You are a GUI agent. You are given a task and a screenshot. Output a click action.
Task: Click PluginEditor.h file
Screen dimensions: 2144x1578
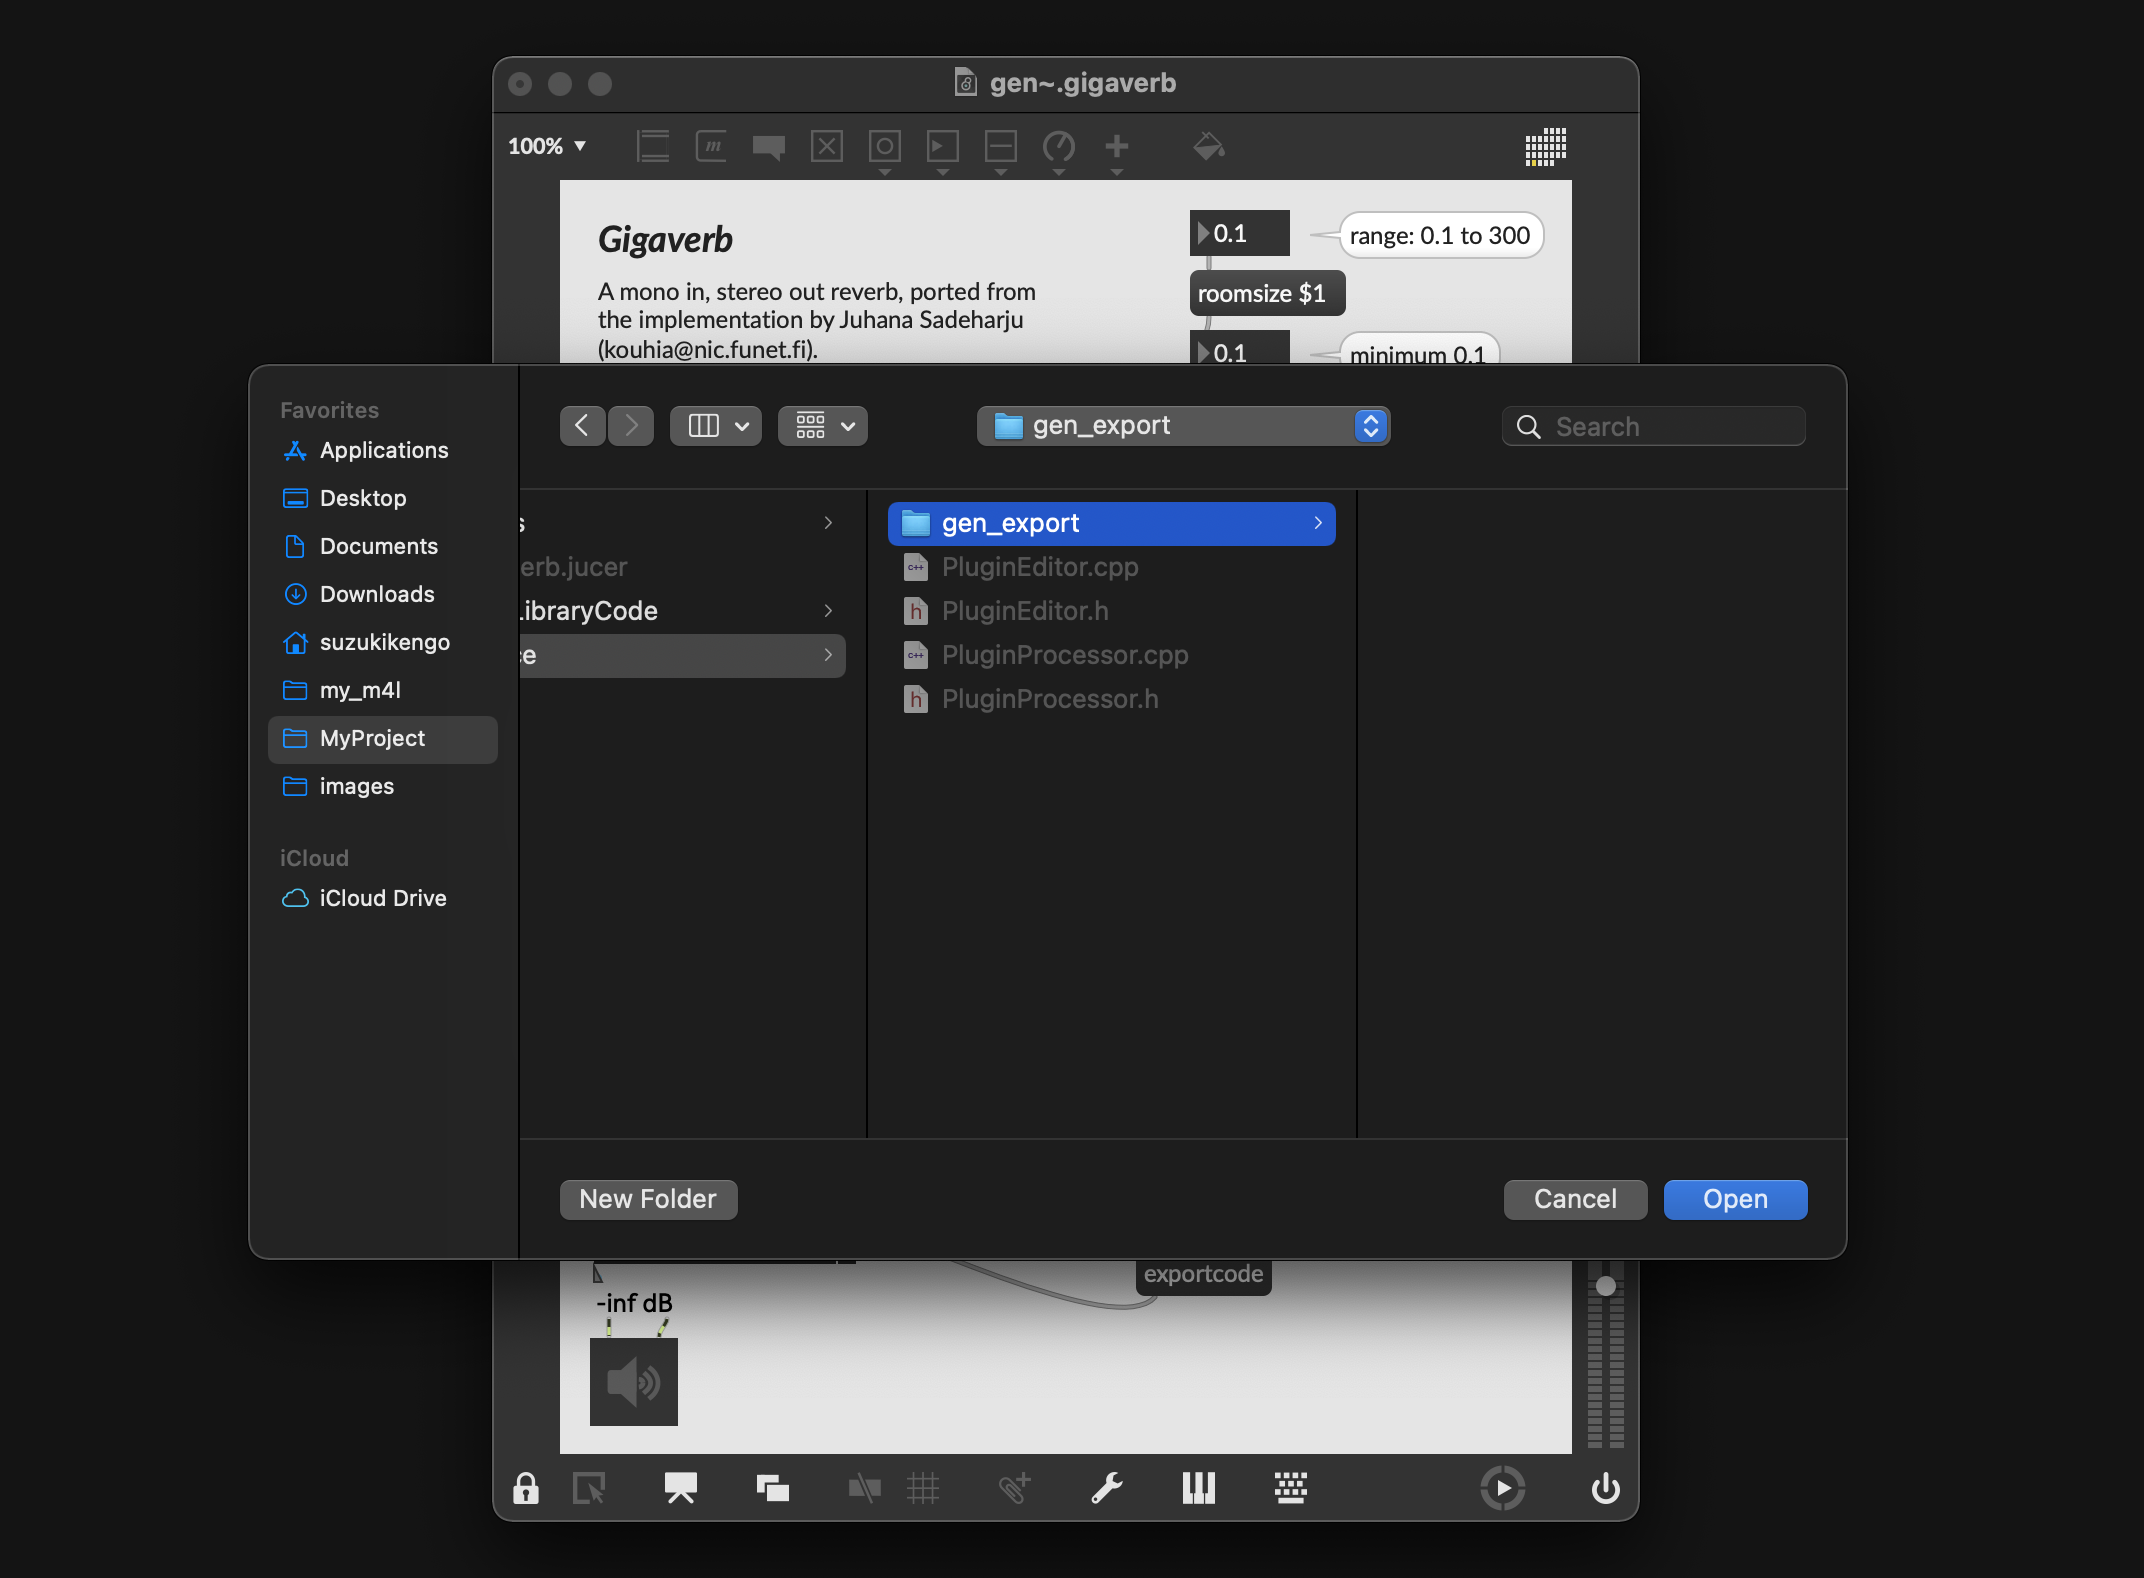point(1111,611)
